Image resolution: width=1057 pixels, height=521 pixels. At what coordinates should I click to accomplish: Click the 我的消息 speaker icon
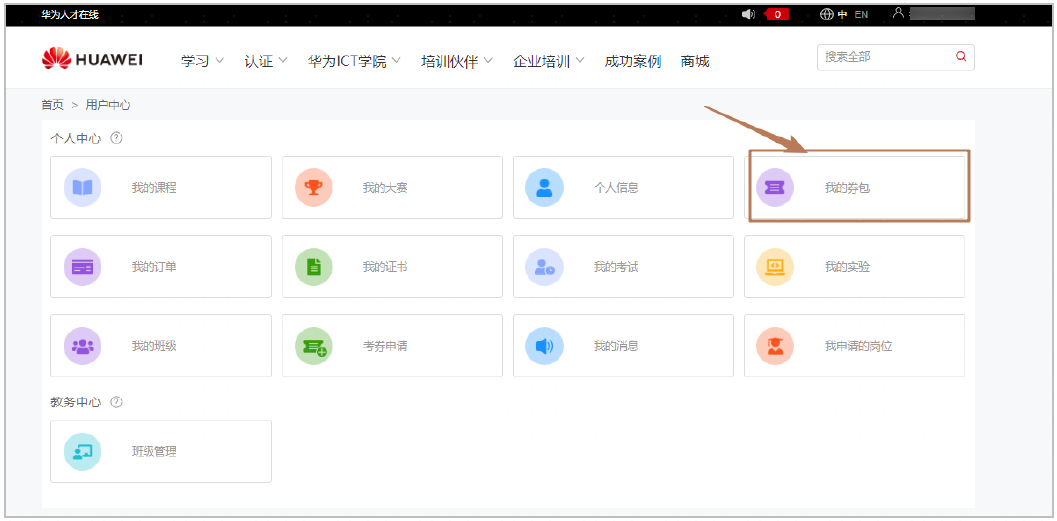click(x=544, y=346)
